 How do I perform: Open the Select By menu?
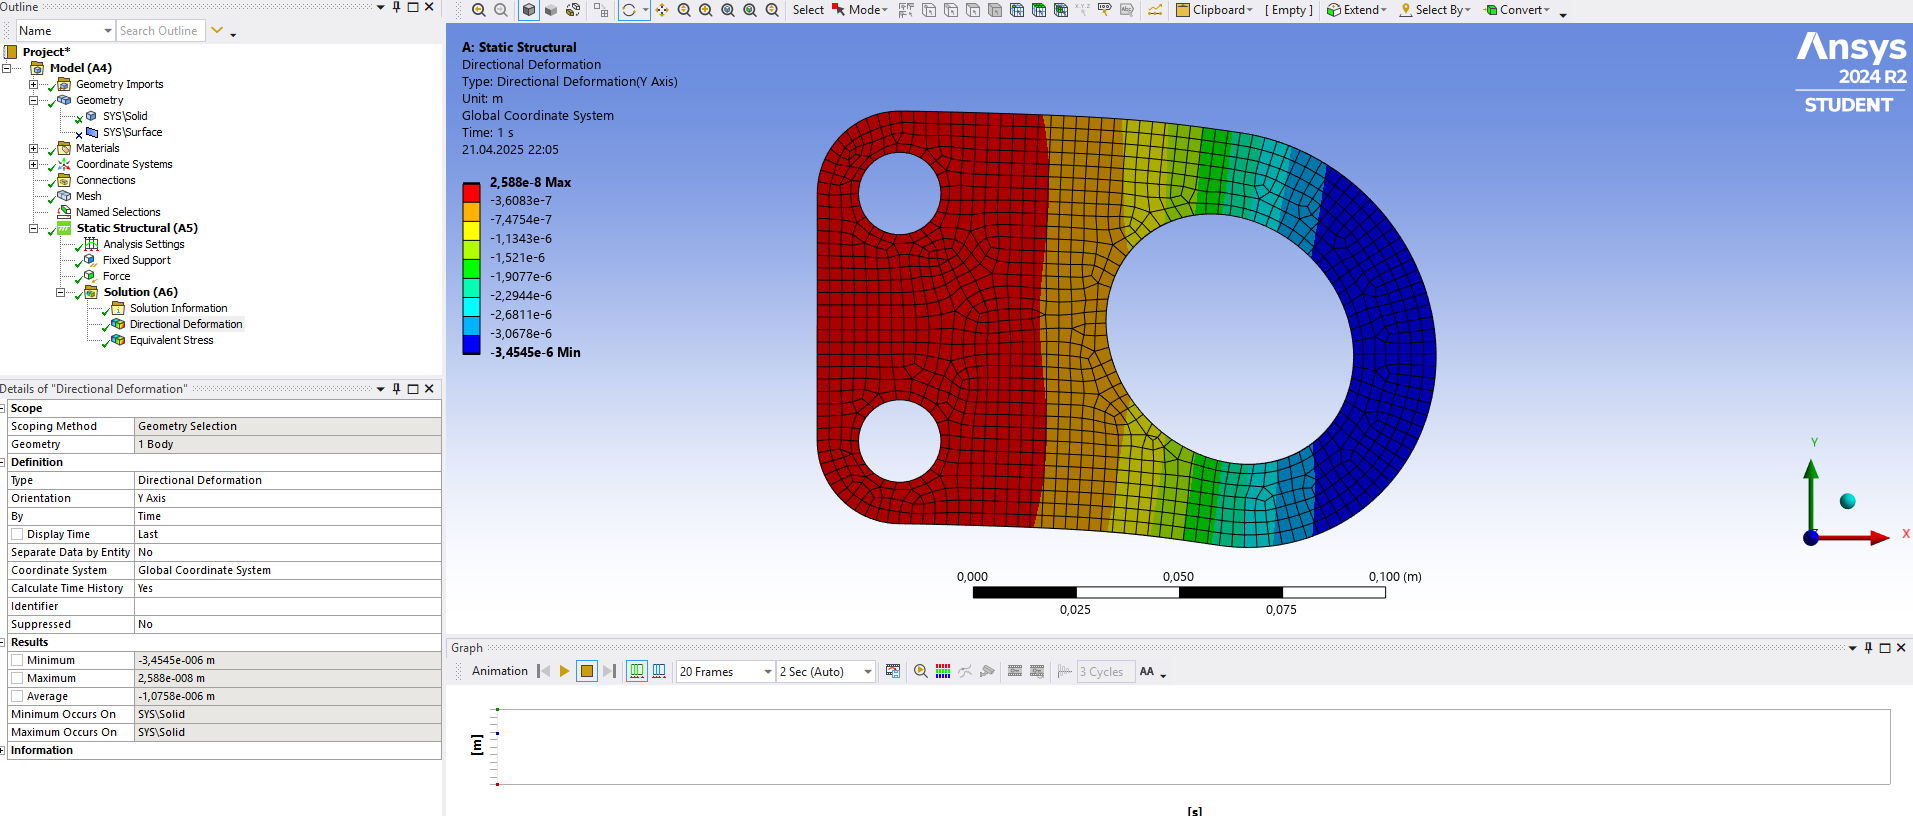pyautogui.click(x=1435, y=10)
